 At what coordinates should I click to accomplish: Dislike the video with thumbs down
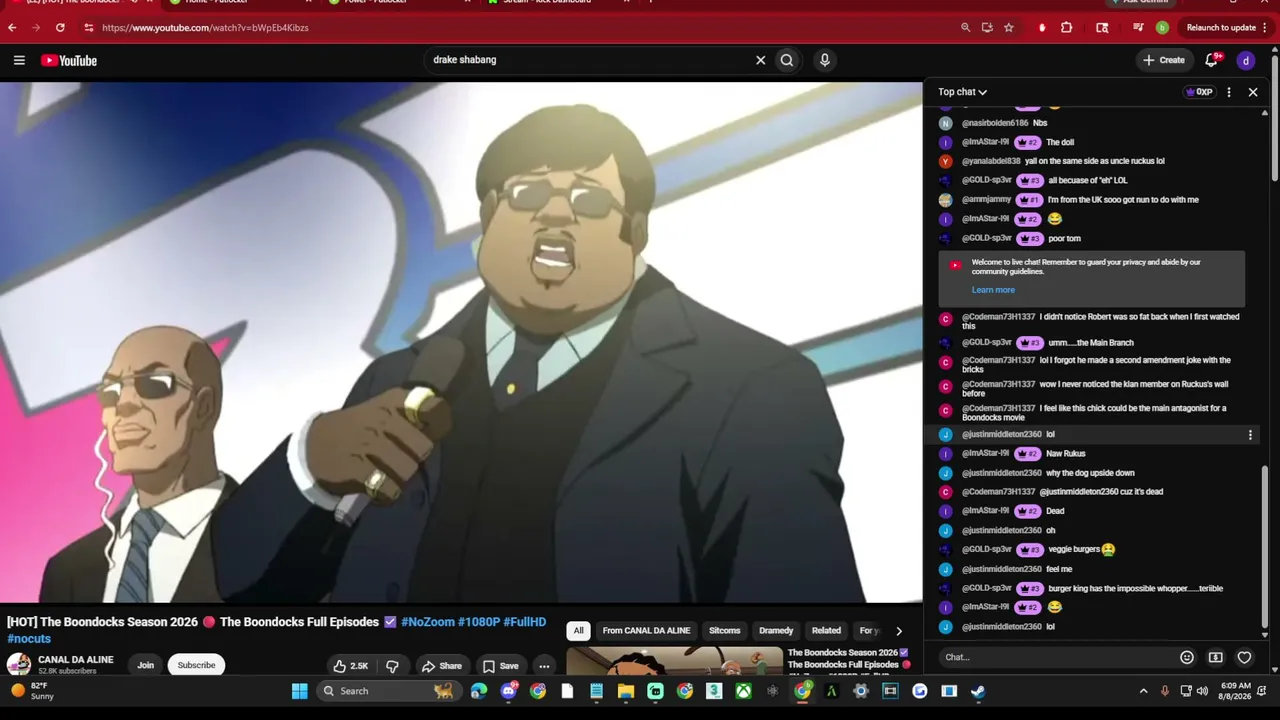point(392,666)
